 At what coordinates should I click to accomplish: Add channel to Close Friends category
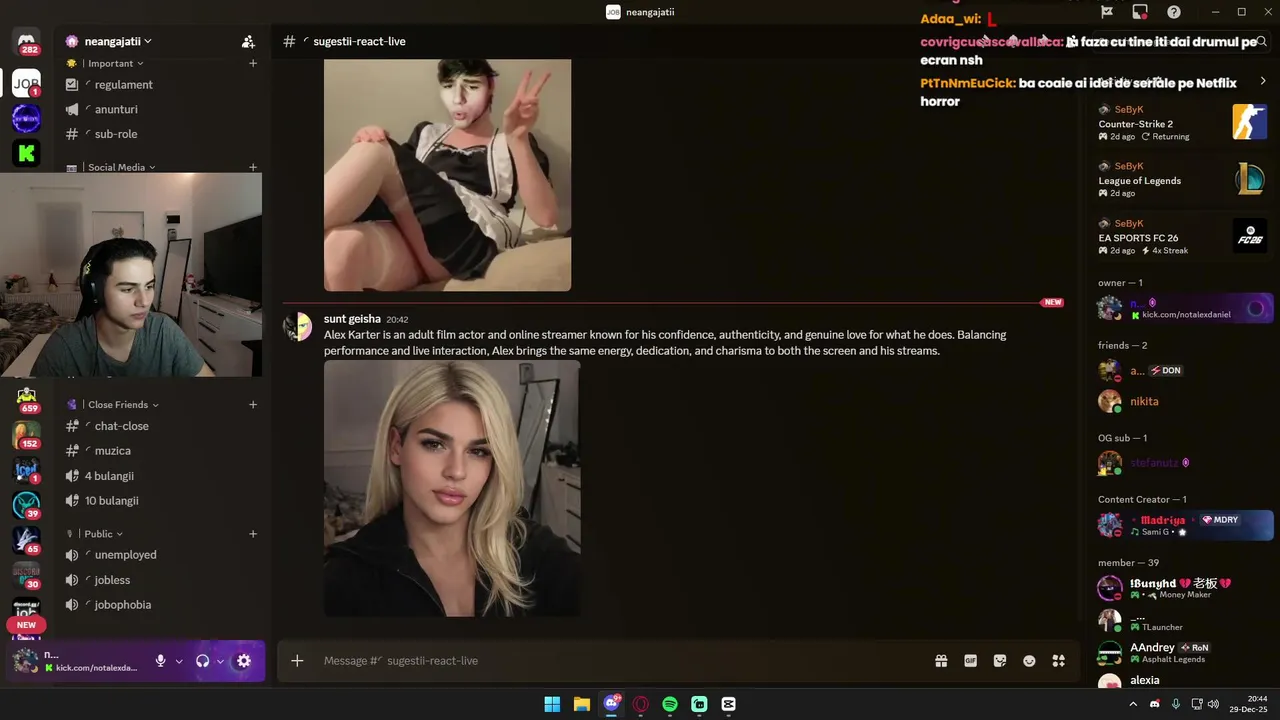pyautogui.click(x=253, y=404)
